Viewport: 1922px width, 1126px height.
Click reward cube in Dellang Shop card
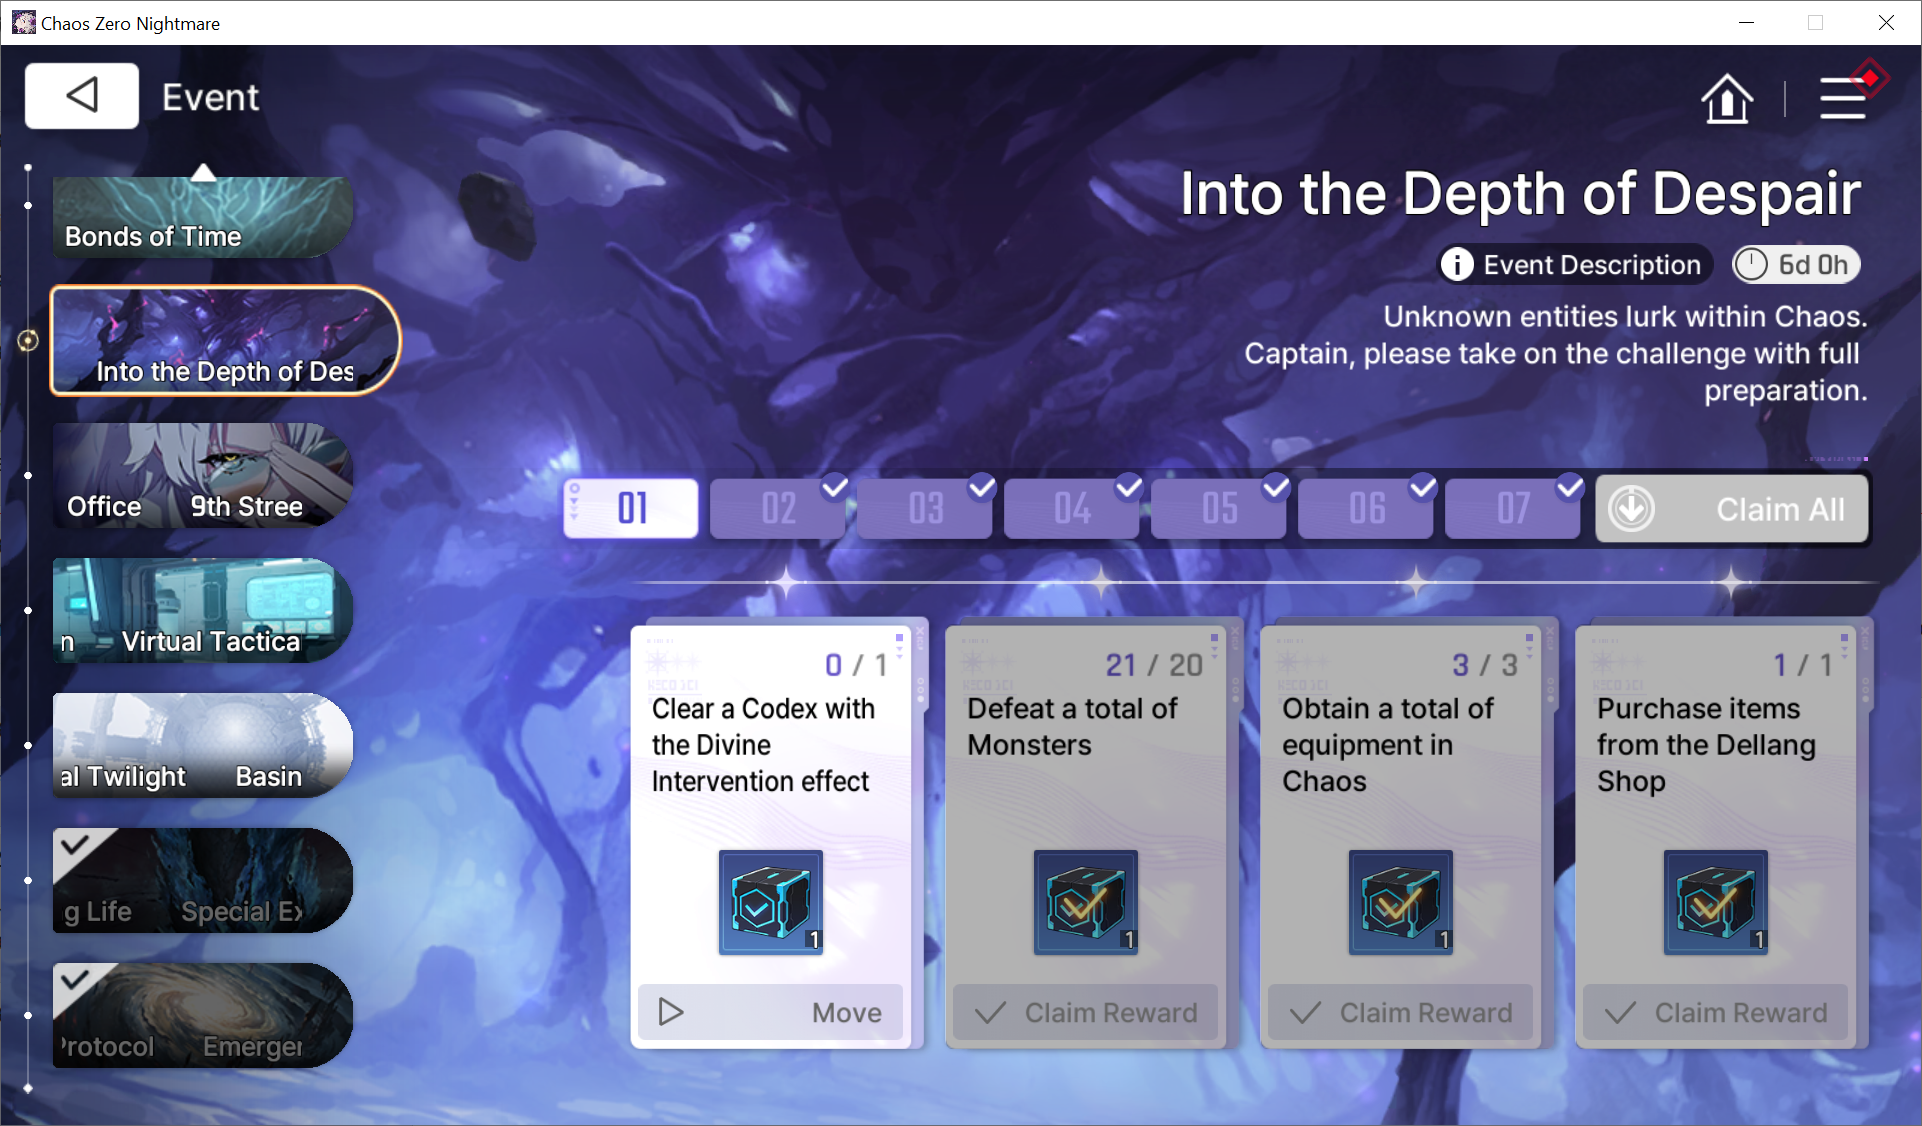[1715, 902]
